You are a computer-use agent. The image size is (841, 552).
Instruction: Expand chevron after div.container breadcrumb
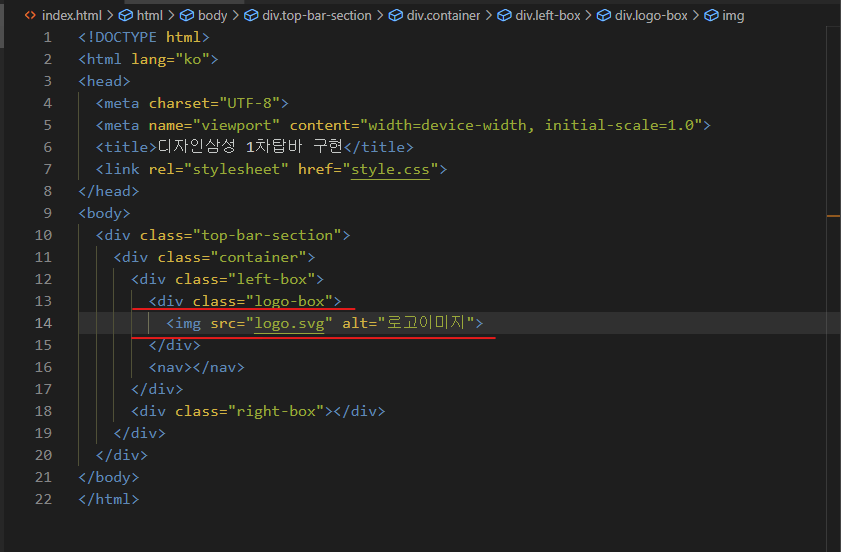click(489, 16)
